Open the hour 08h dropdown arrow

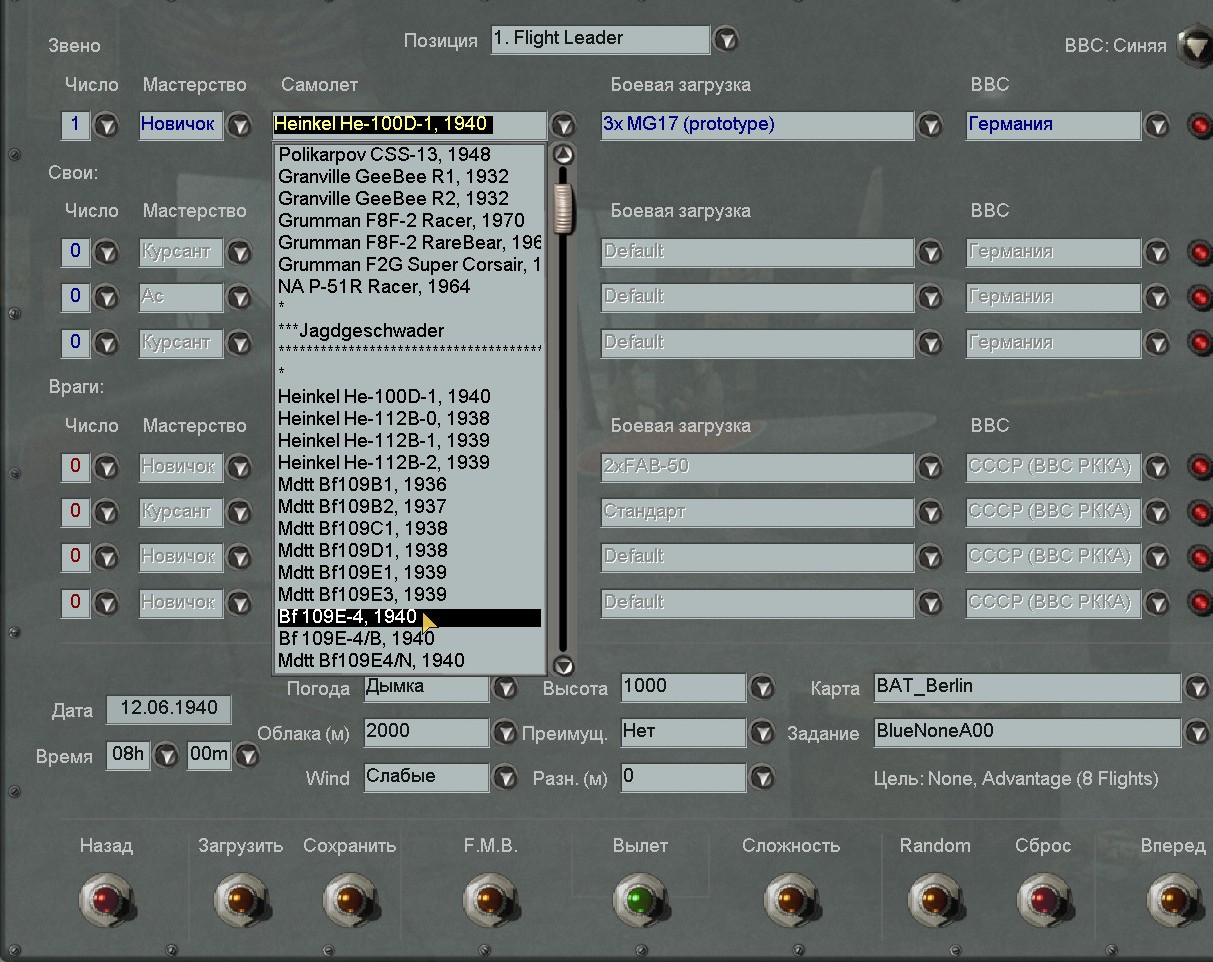coord(166,756)
